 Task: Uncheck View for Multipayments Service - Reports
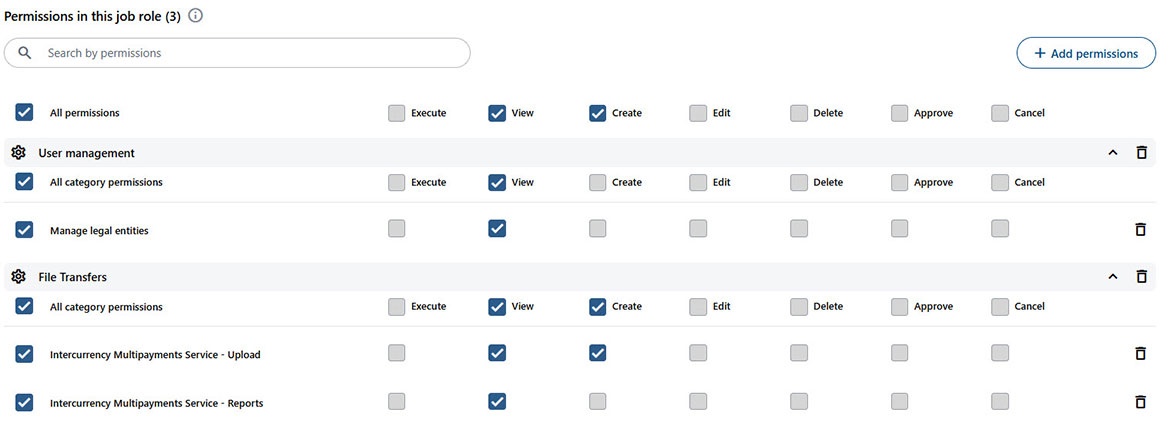click(497, 401)
